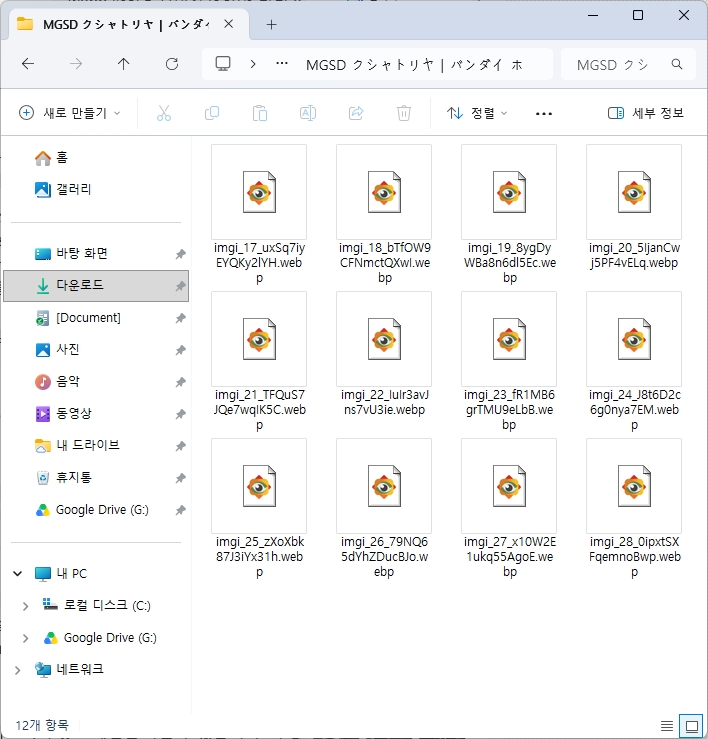Switch to details list view icon

(667, 726)
